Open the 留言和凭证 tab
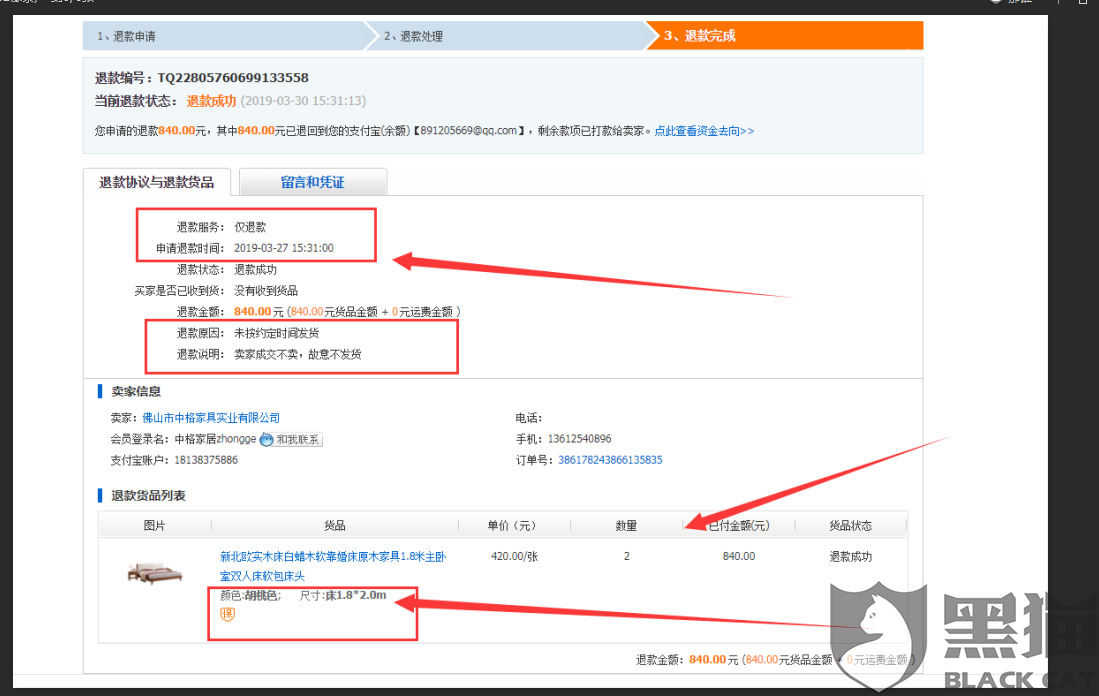 click(x=313, y=182)
